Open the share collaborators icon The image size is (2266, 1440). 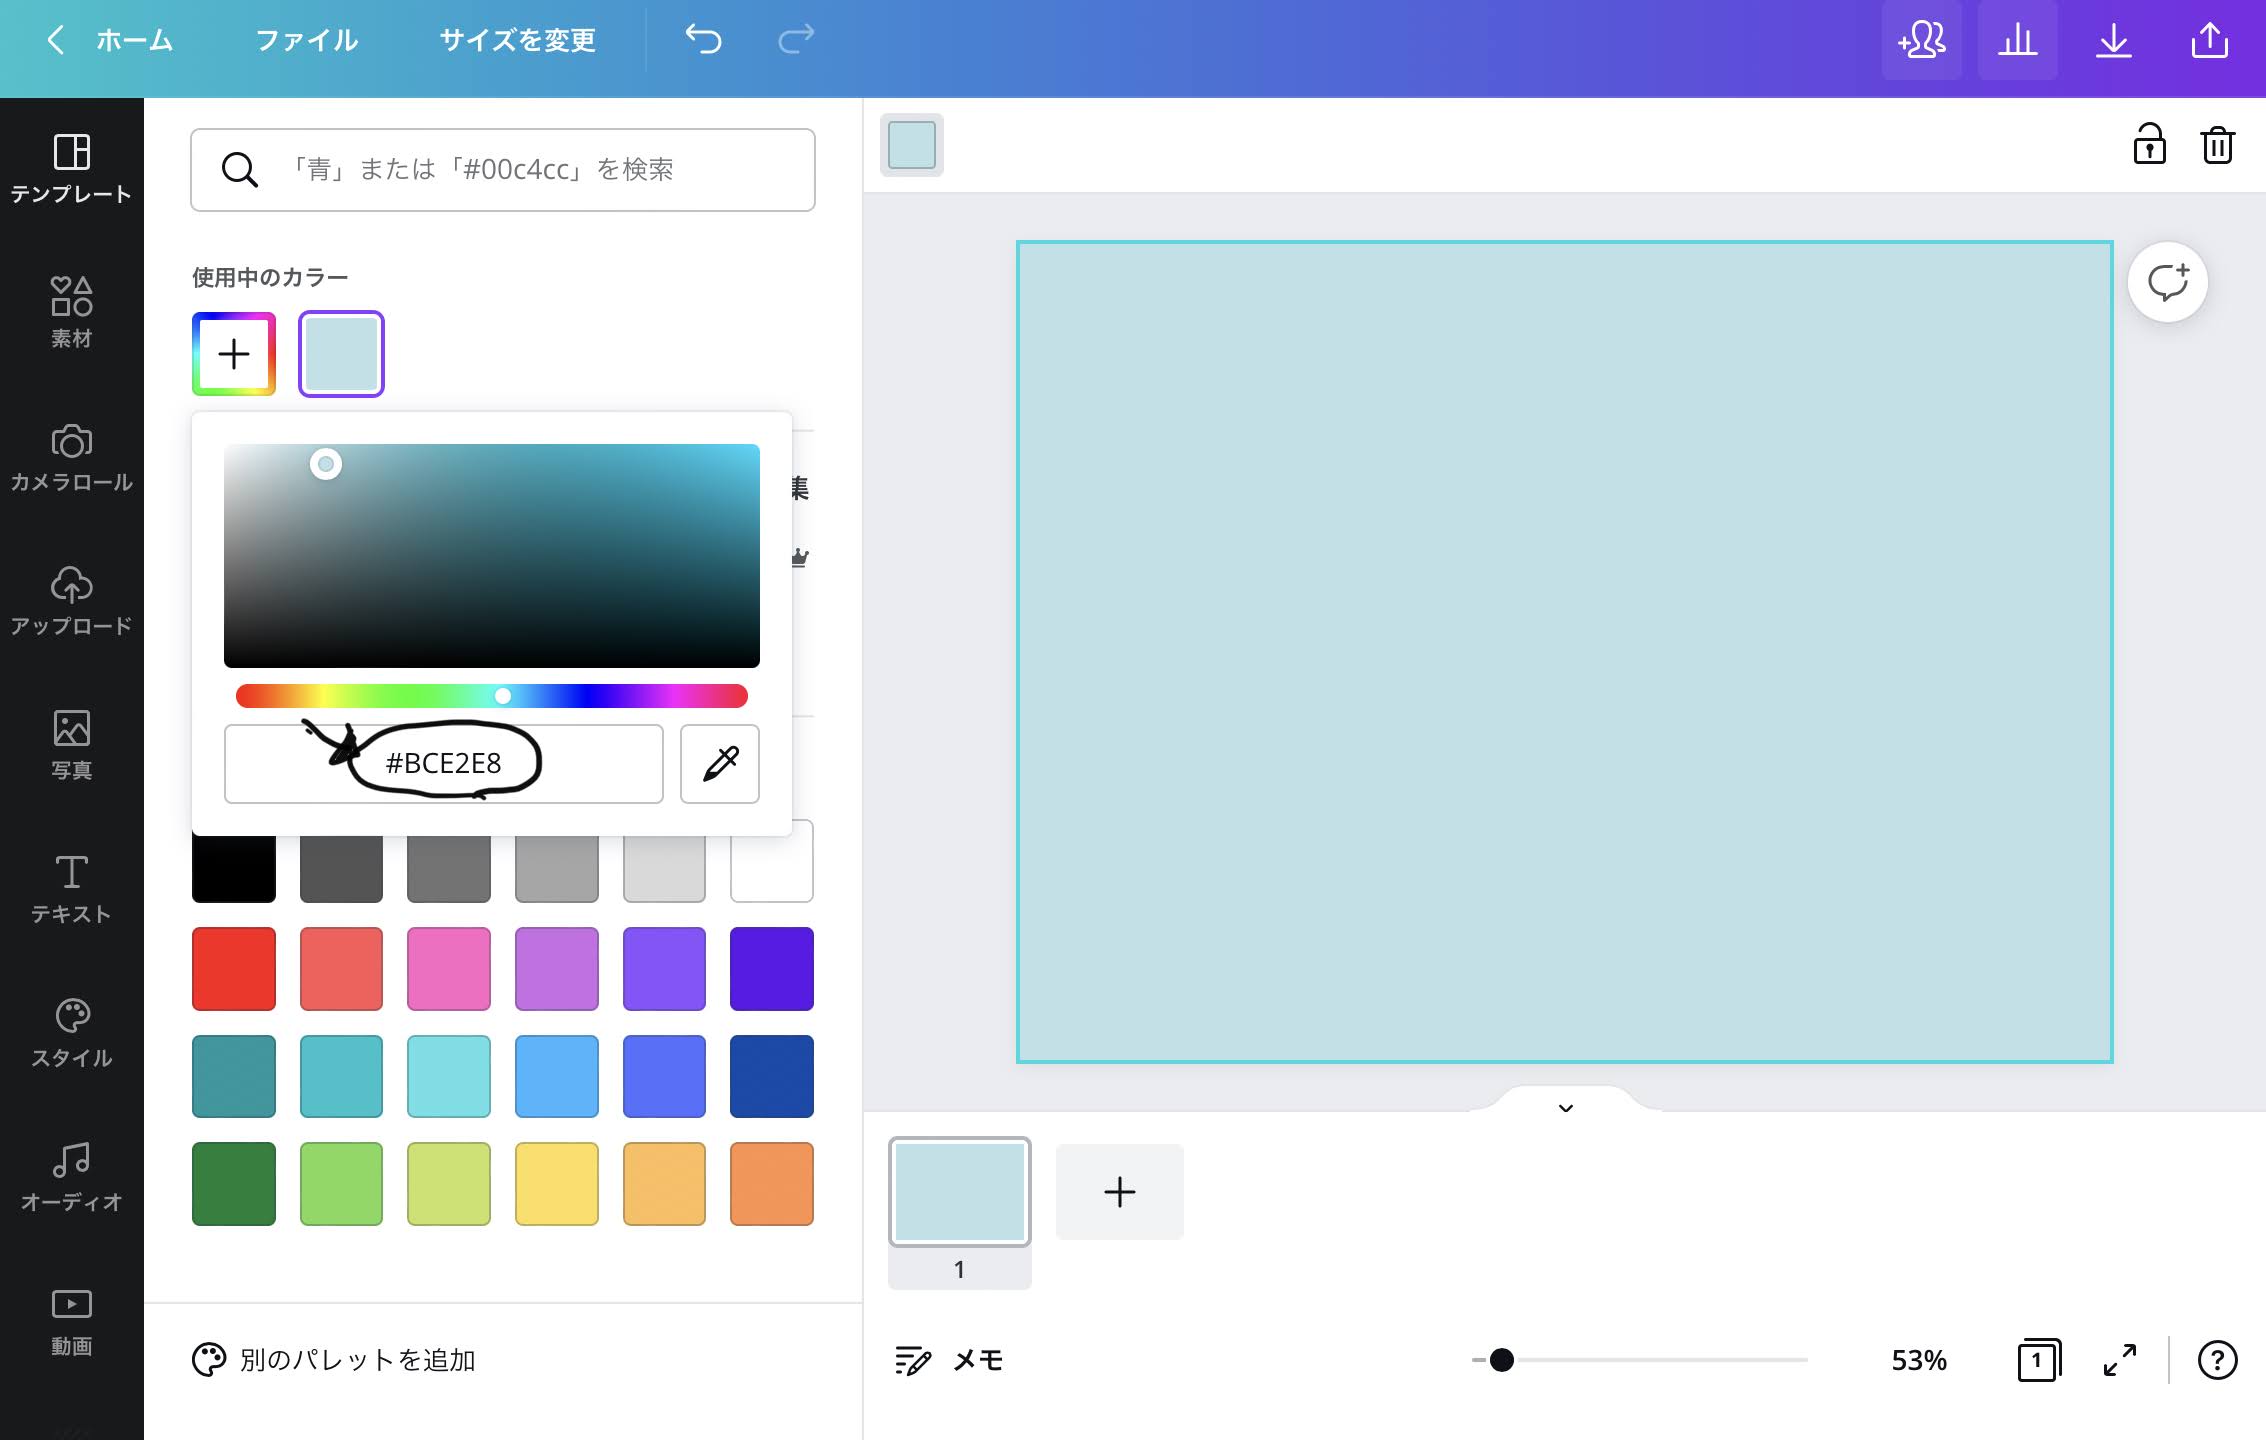1921,41
